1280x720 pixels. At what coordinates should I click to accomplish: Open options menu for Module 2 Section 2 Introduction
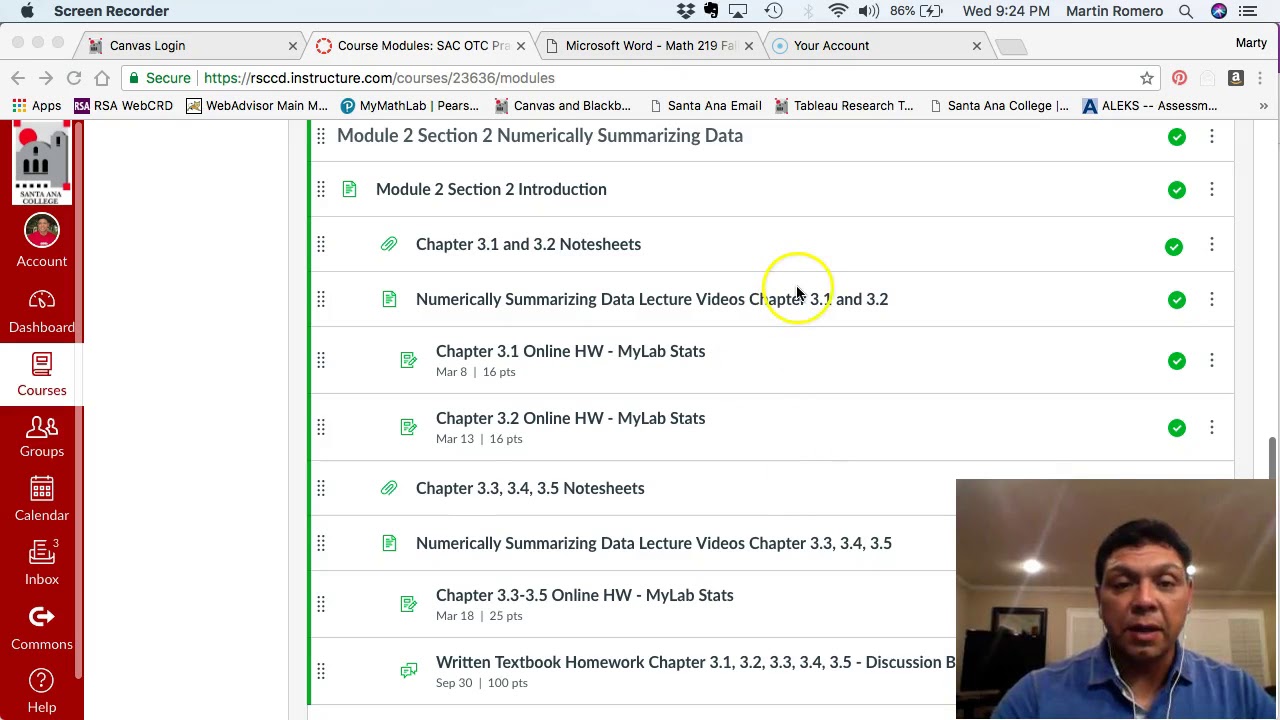1212,189
